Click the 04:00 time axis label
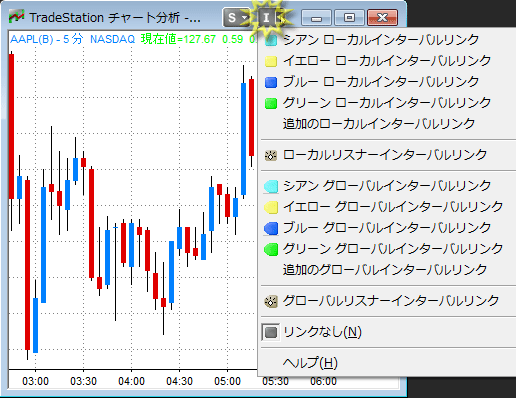Viewport: 516px width, 398px height. [x=131, y=381]
